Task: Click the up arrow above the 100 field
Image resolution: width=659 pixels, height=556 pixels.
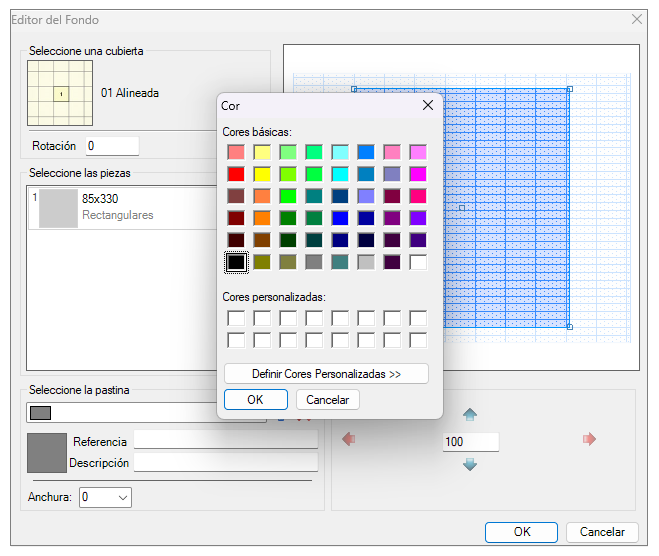Action: [x=469, y=414]
